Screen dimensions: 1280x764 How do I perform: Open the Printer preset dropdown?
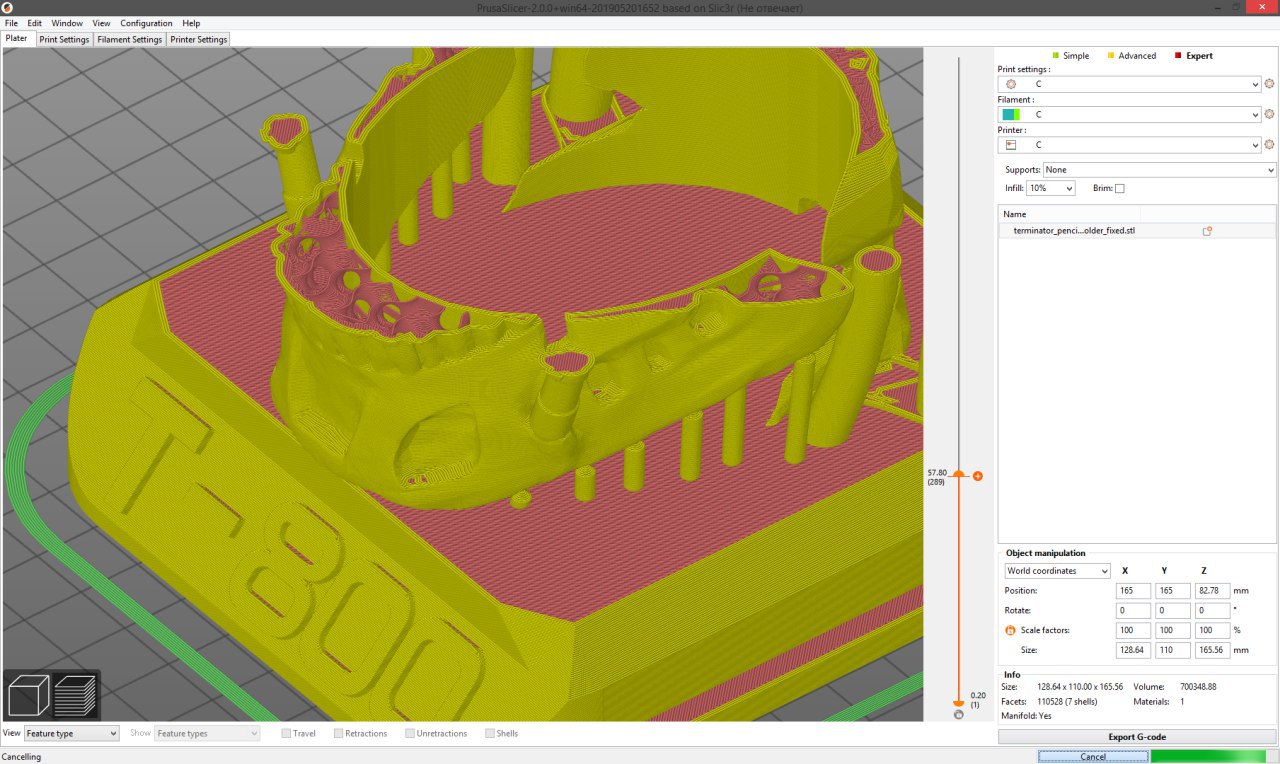[x=1130, y=145]
